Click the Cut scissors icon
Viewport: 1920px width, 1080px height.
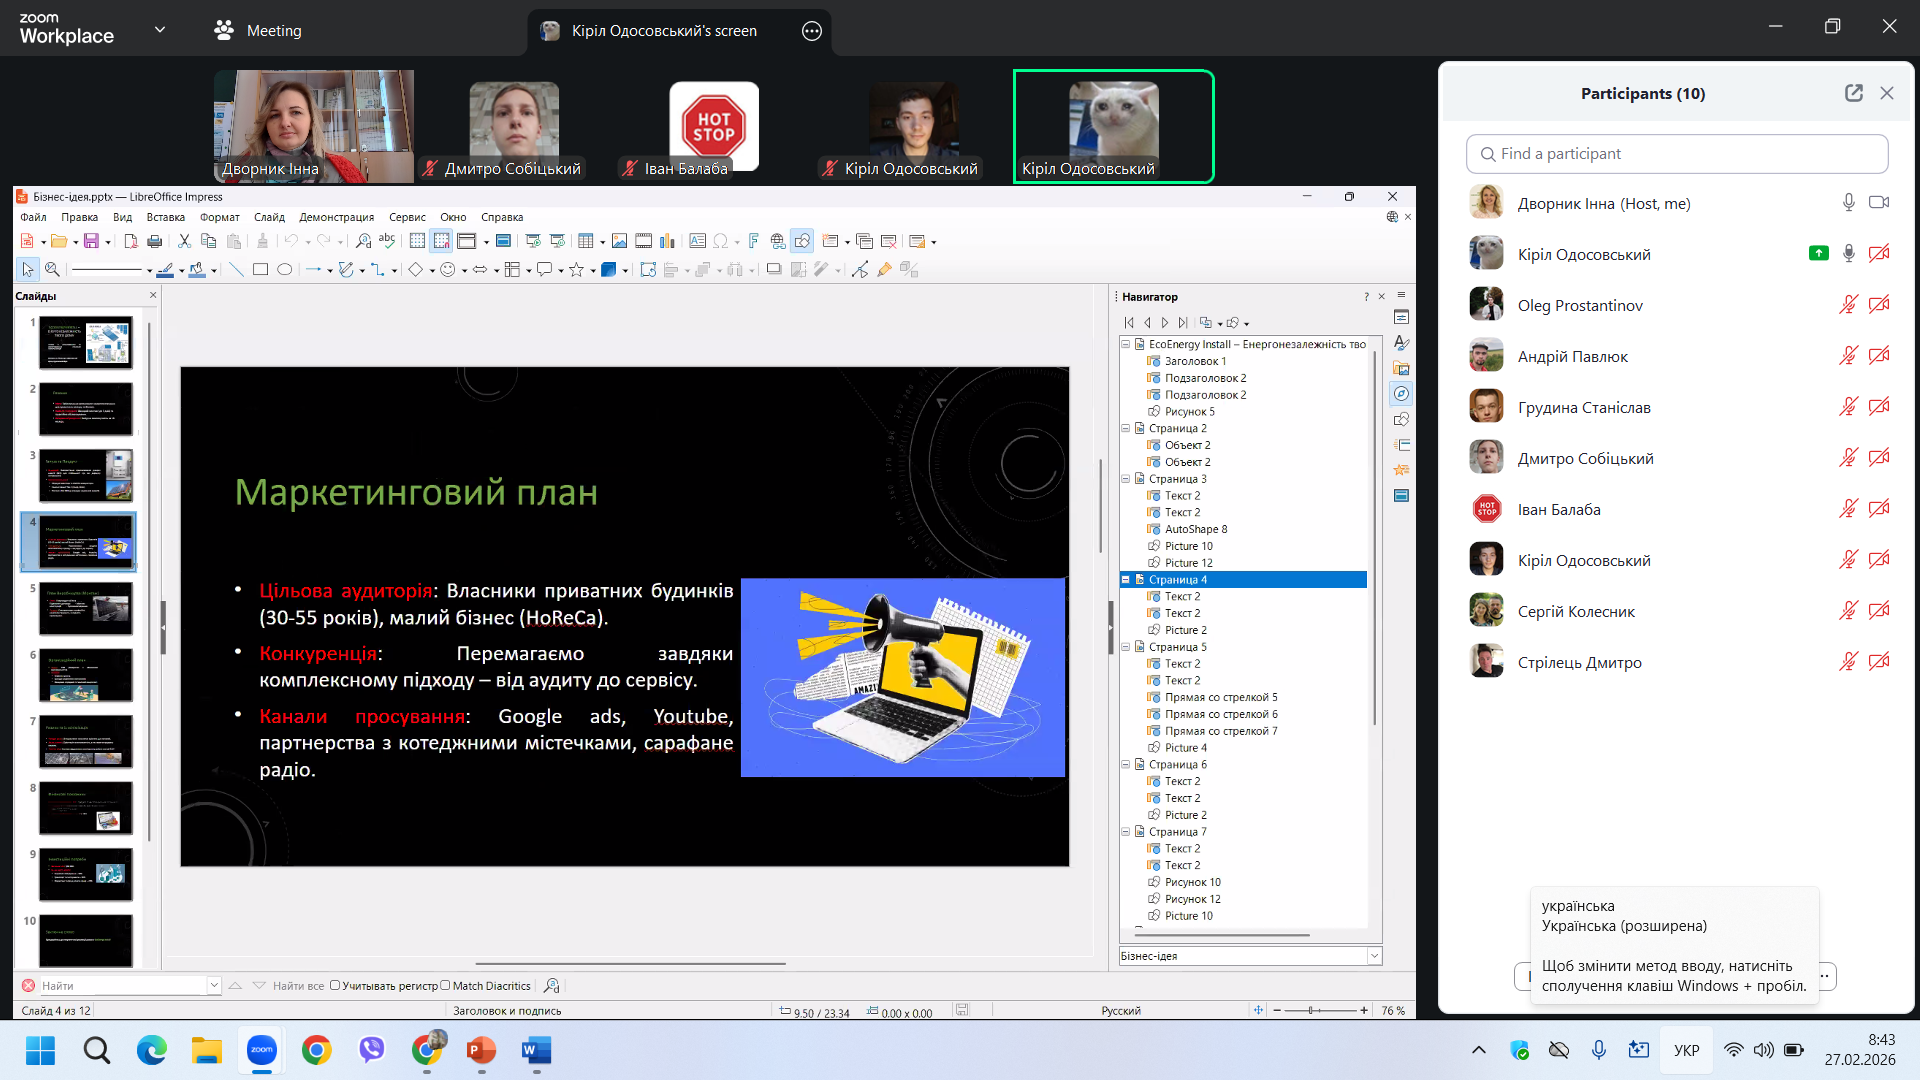(x=184, y=241)
